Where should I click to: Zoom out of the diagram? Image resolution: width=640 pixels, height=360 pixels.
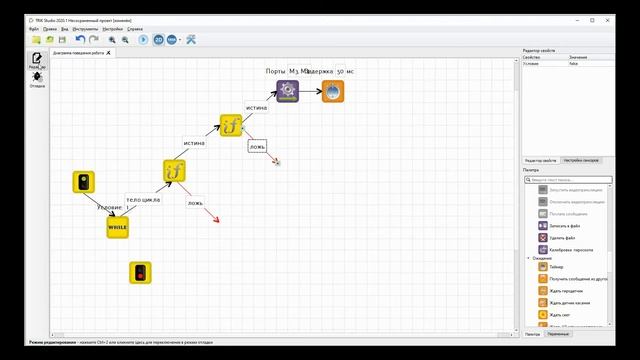click(125, 40)
